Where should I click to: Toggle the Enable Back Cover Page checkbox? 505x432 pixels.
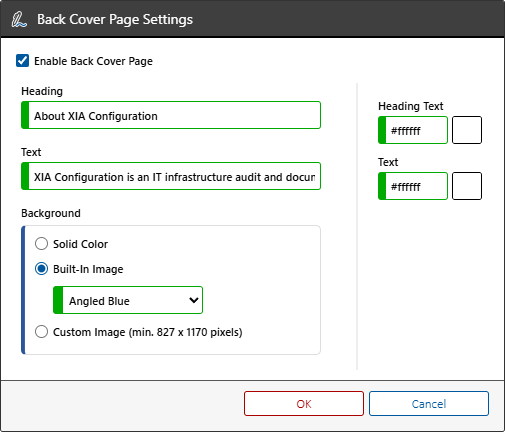[22, 61]
